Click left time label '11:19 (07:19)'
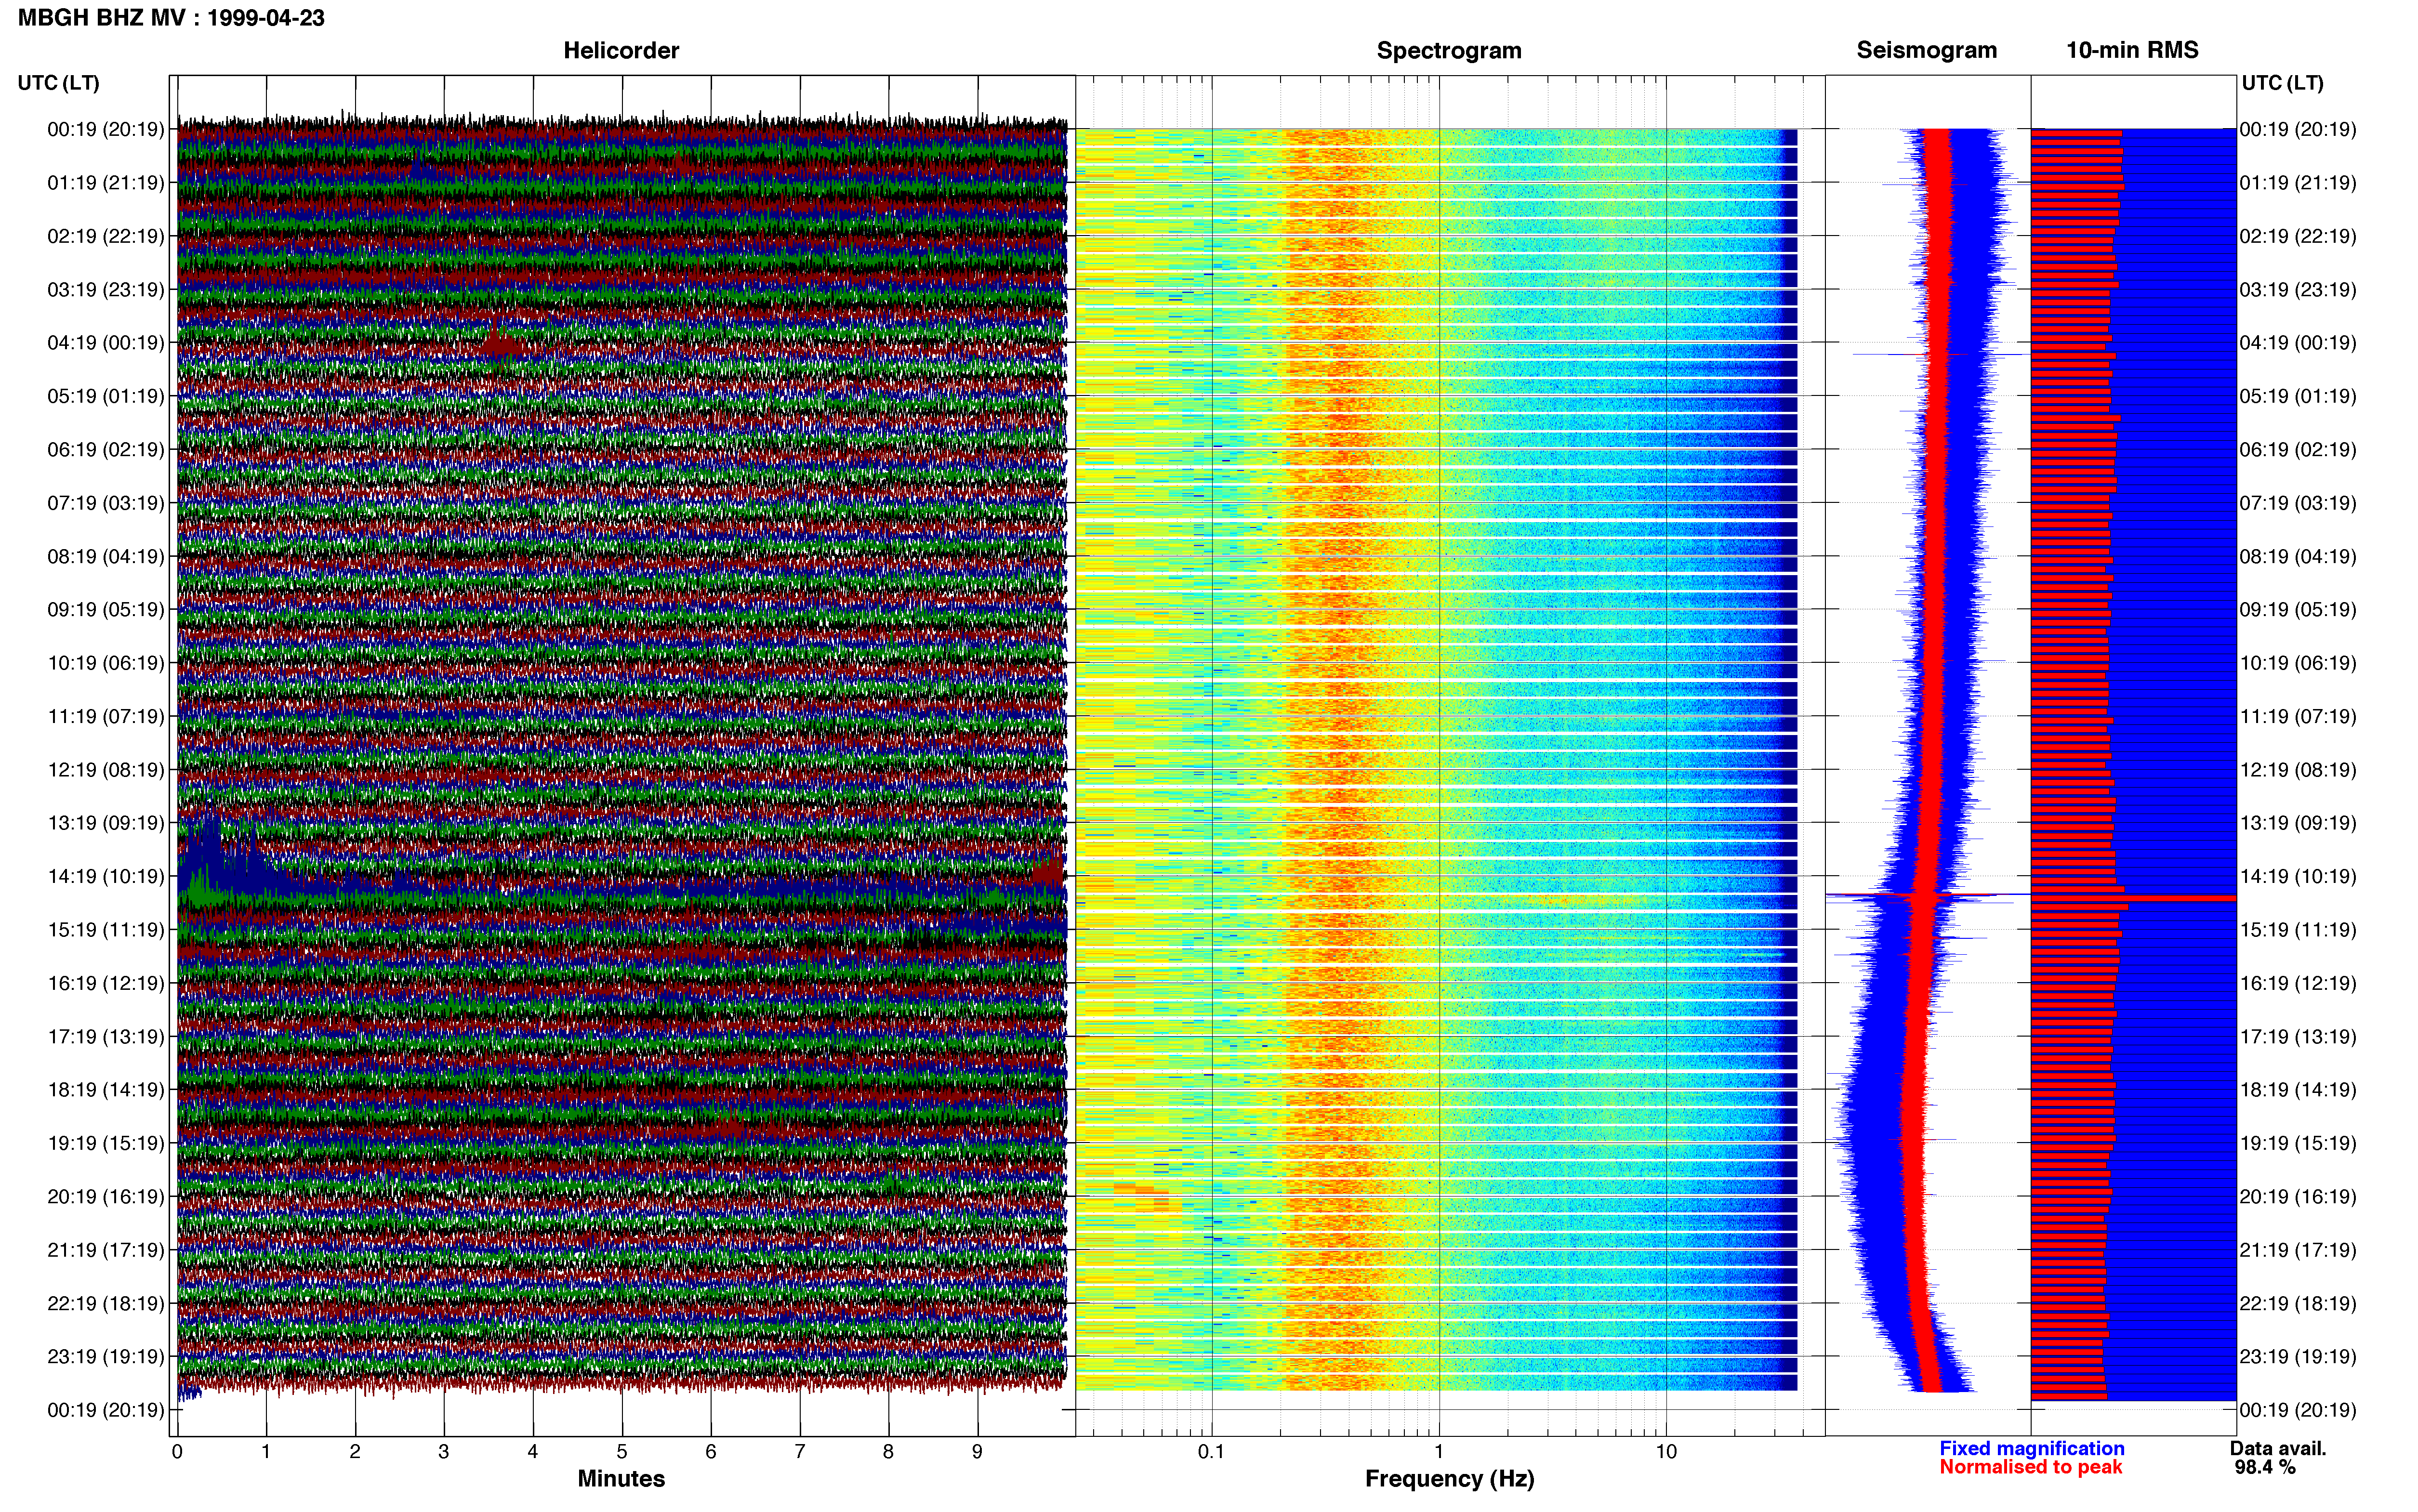 (105, 716)
